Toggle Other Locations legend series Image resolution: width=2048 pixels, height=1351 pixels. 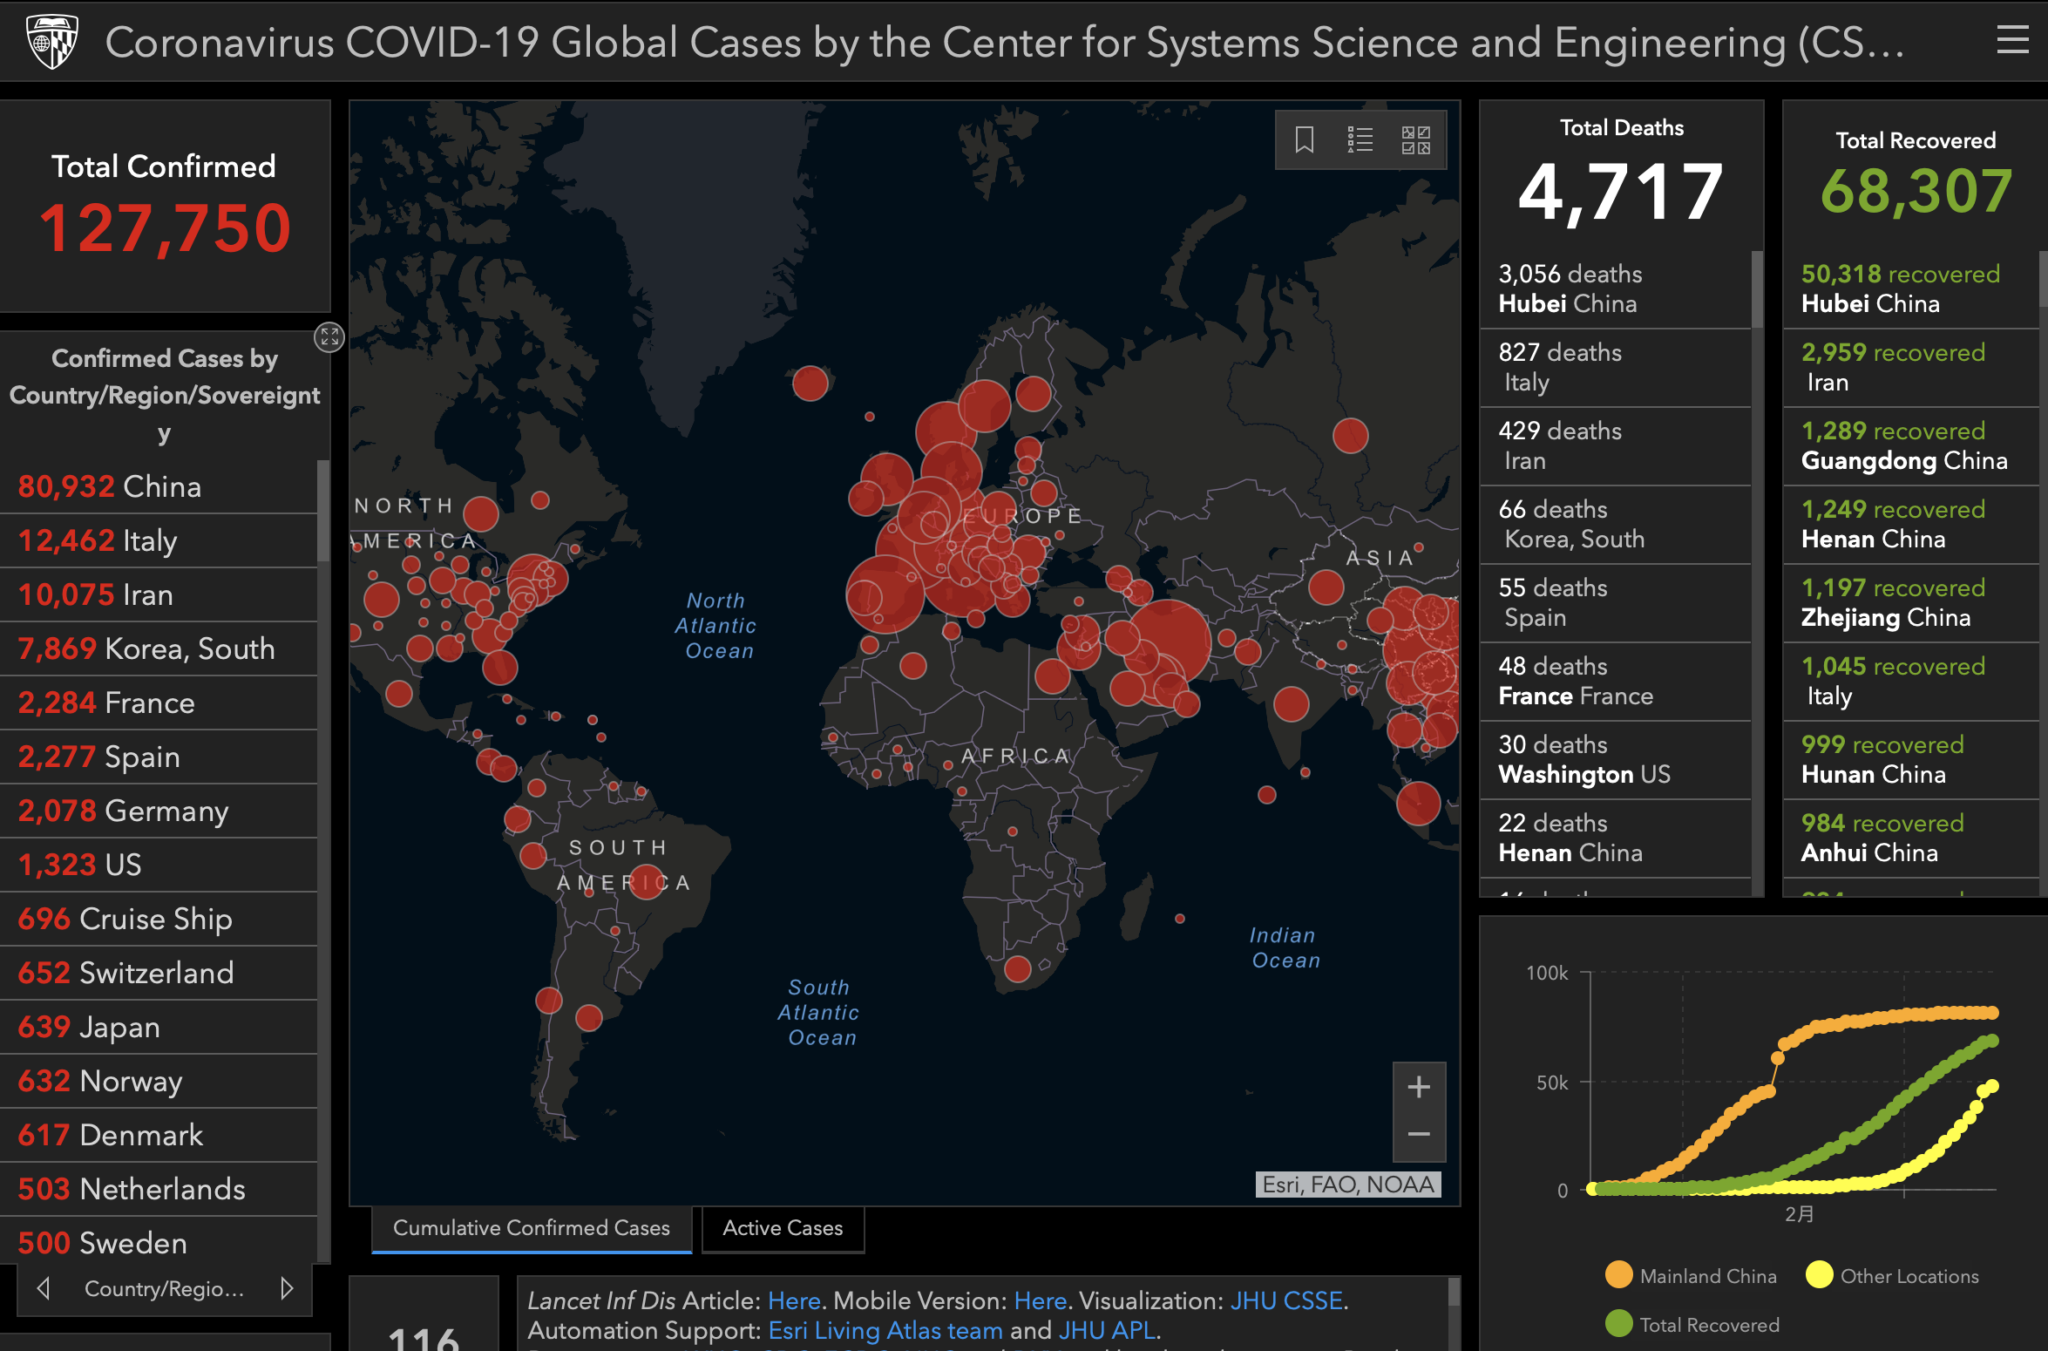1892,1276
